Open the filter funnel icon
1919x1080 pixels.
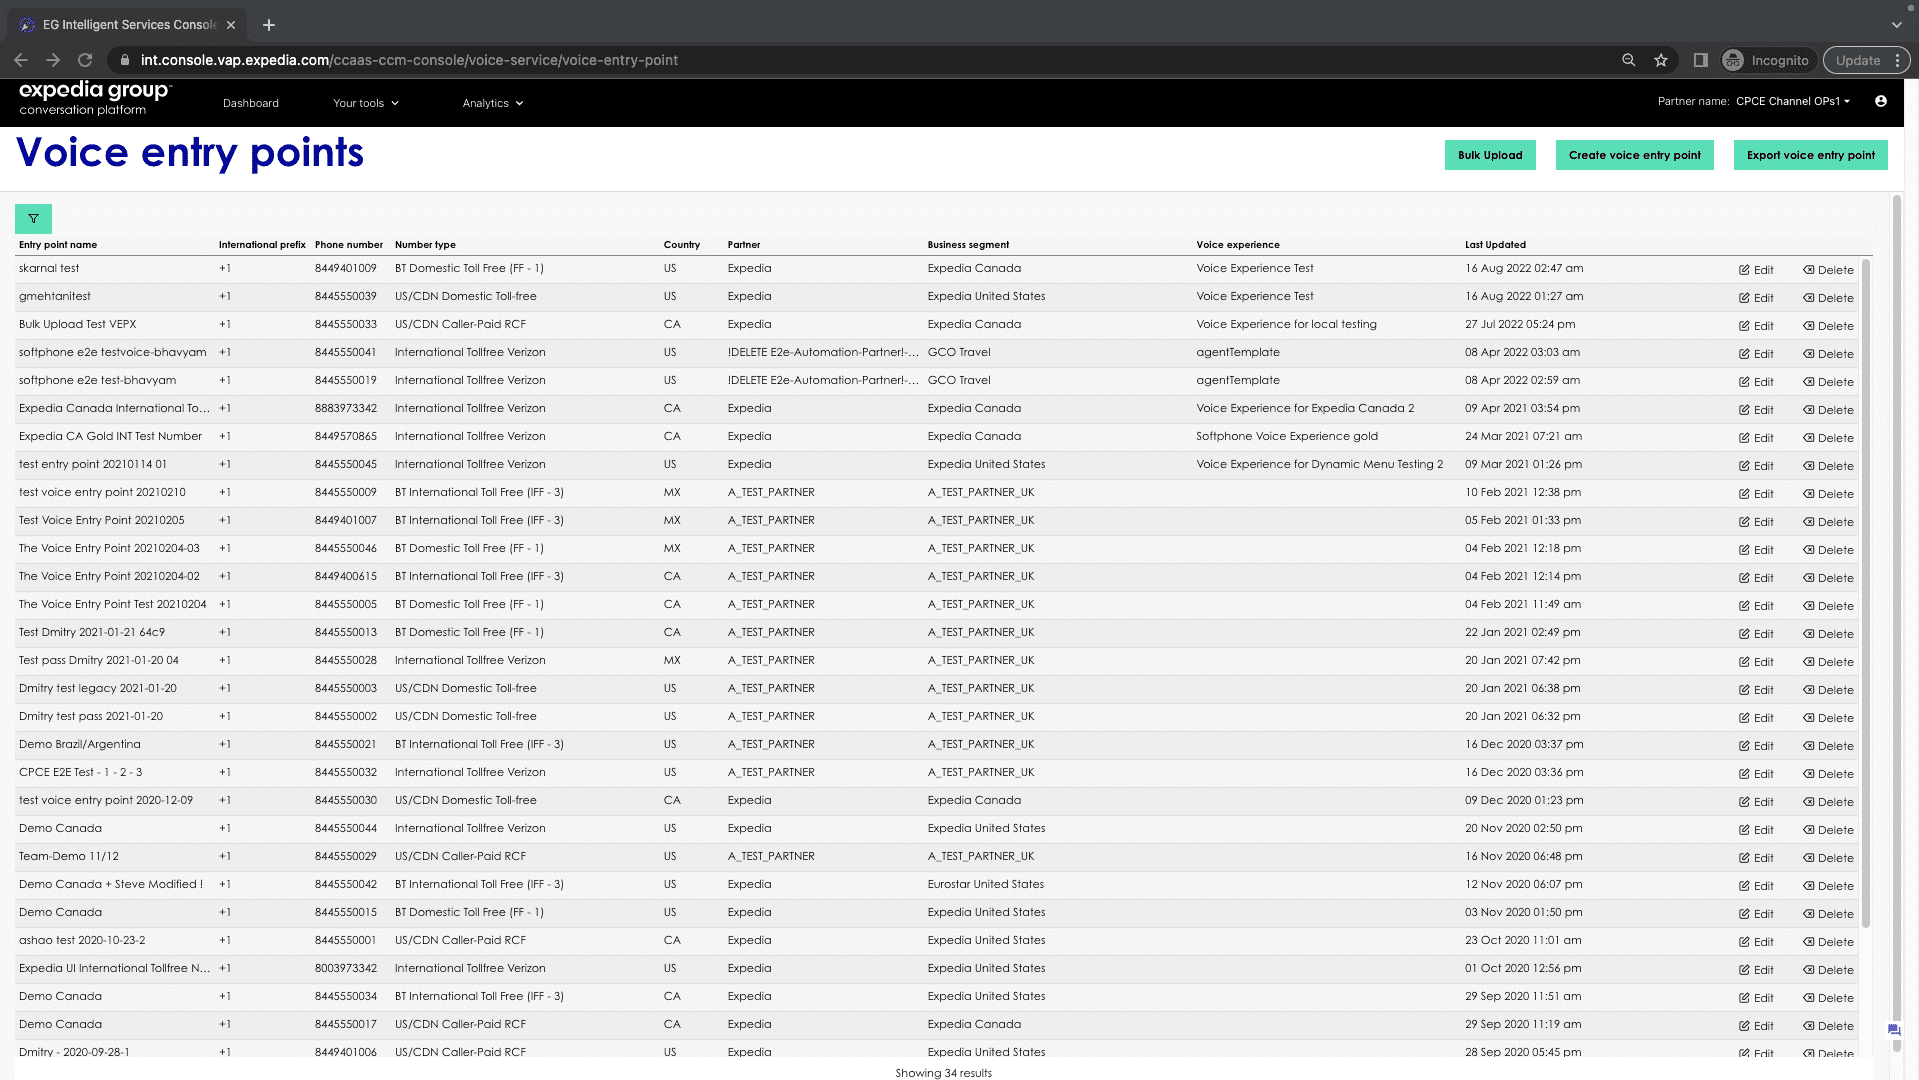click(33, 218)
